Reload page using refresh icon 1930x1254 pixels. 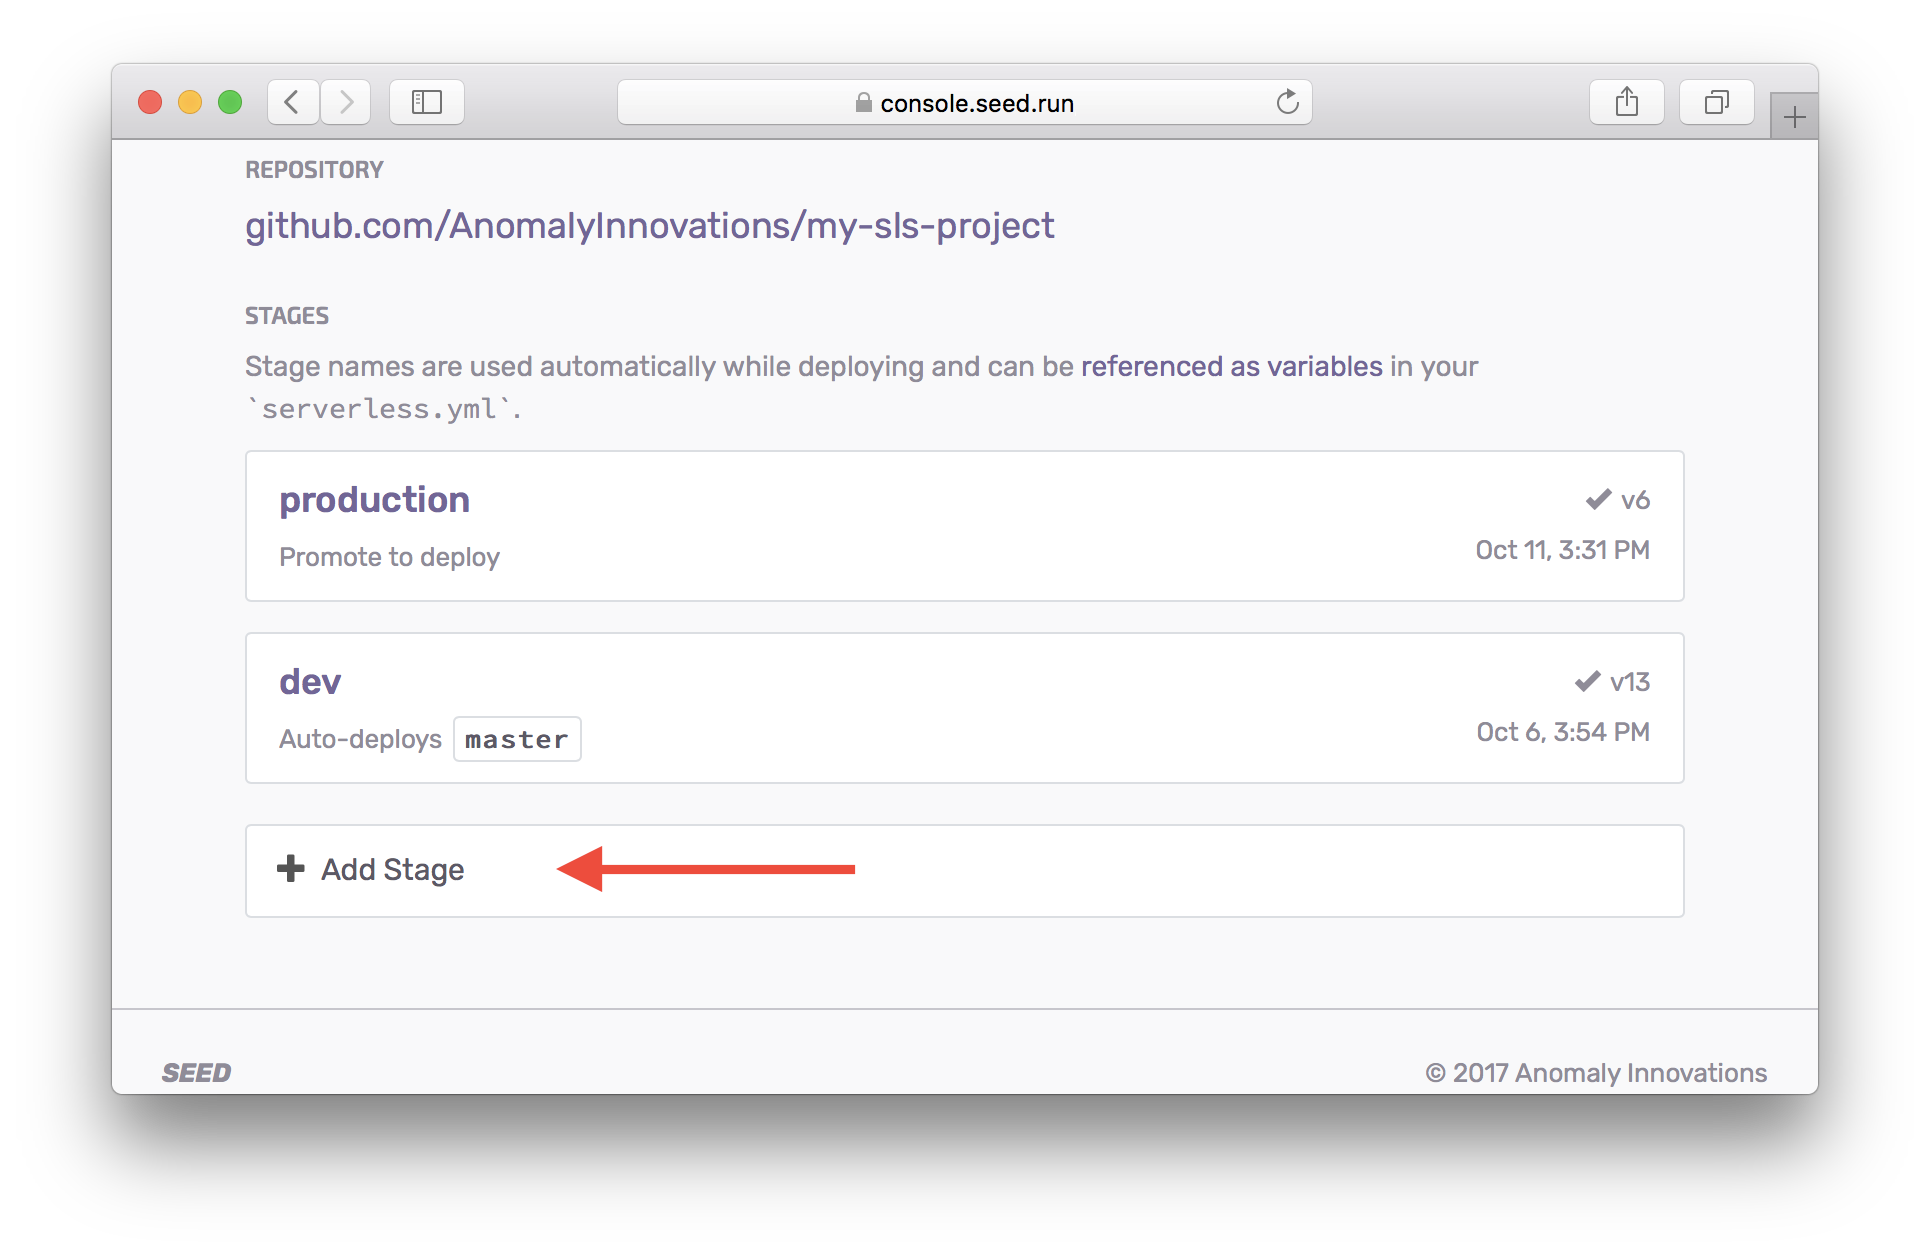pyautogui.click(x=1287, y=102)
